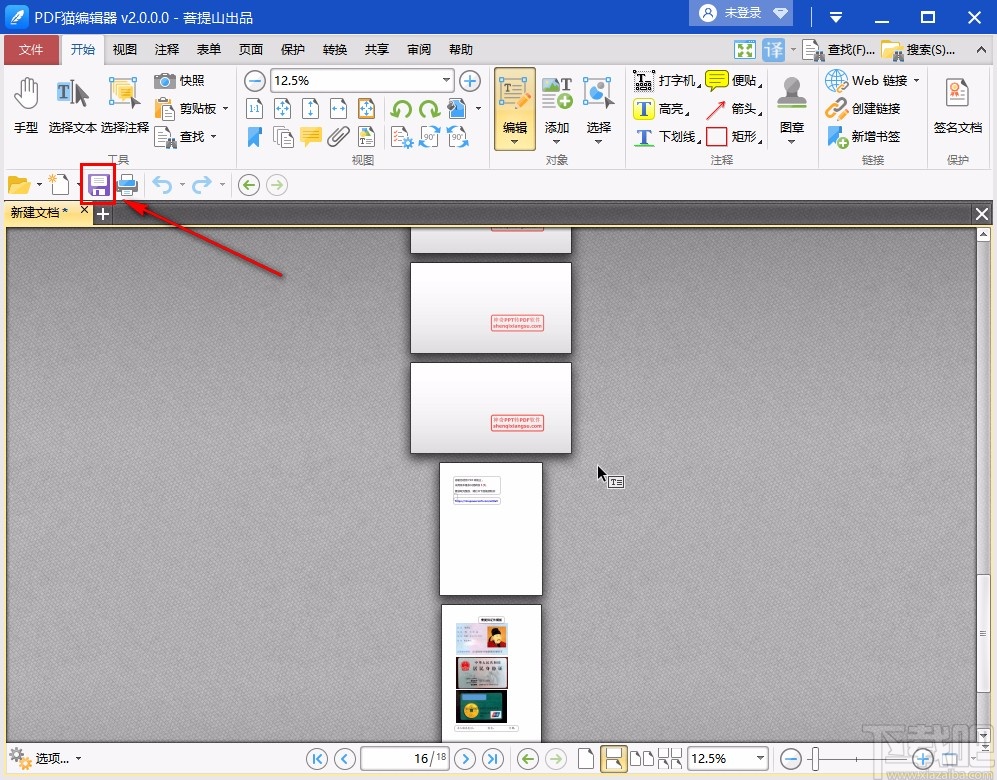
Task: Click the blue bookmark icon in View group
Action: pyautogui.click(x=254, y=137)
